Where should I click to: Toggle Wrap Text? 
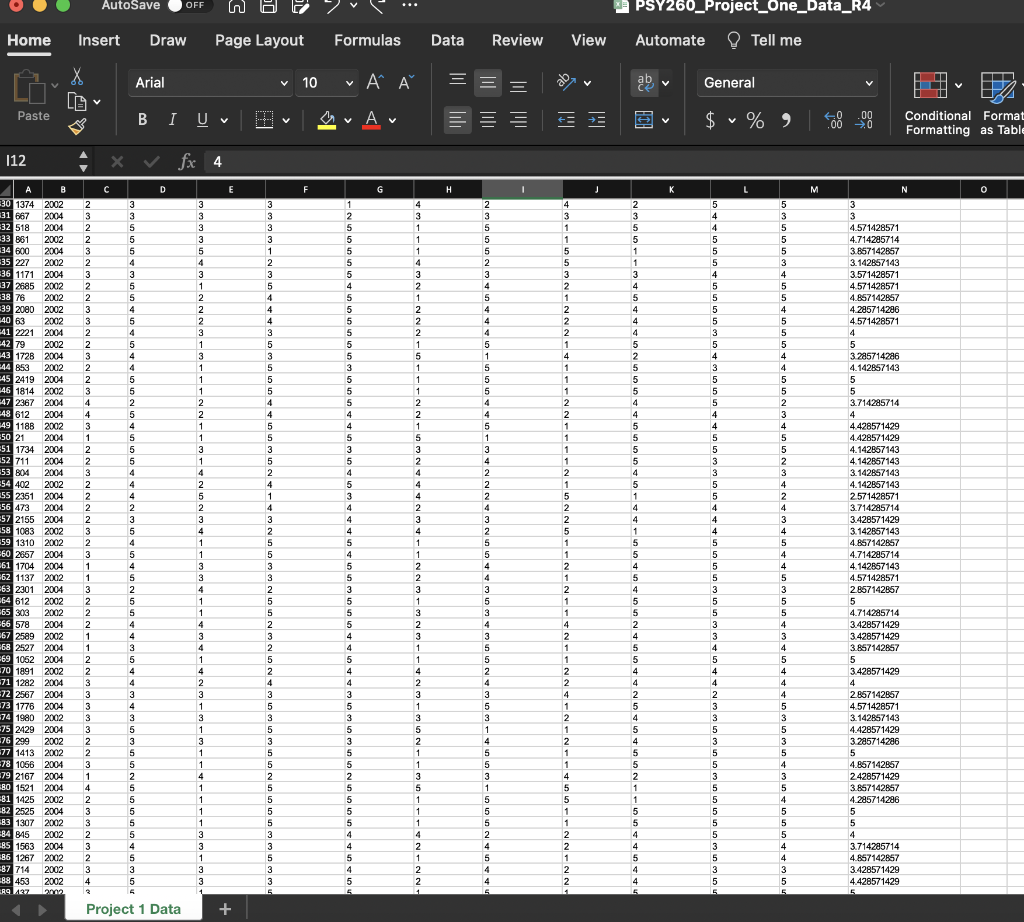645,82
